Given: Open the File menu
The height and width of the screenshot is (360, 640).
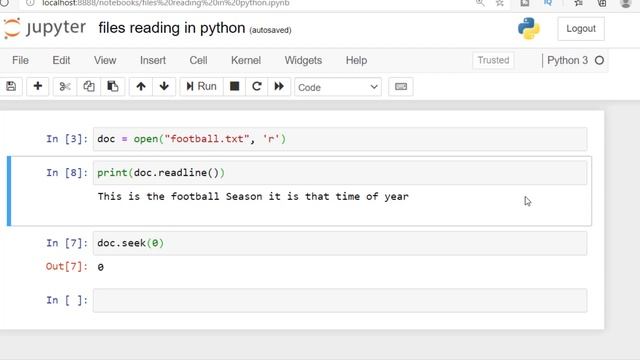Looking at the screenshot, I should pyautogui.click(x=20, y=60).
